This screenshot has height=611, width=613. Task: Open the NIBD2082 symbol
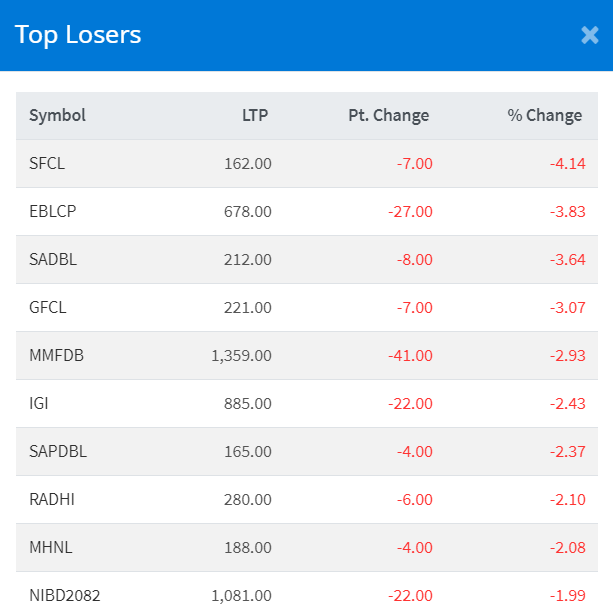click(65, 595)
